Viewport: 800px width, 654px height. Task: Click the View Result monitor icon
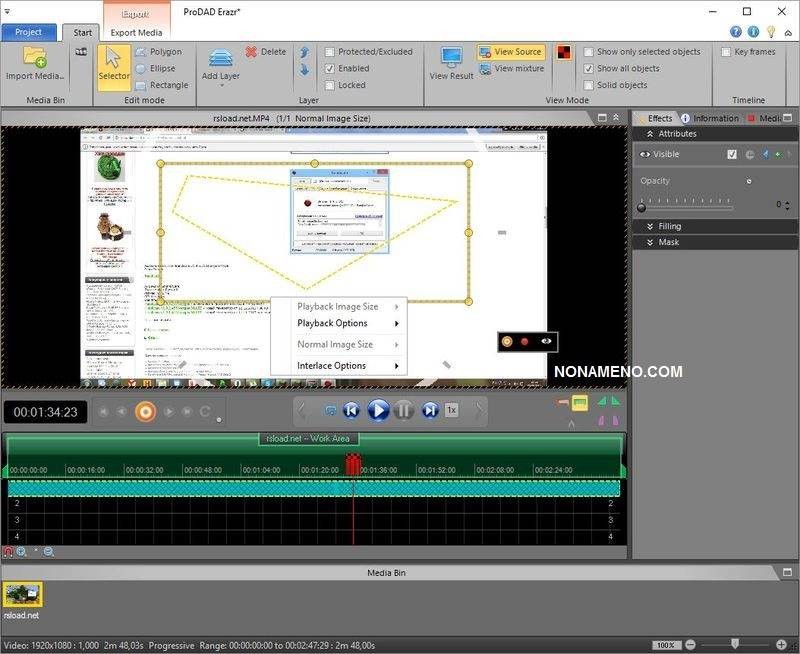coord(451,63)
